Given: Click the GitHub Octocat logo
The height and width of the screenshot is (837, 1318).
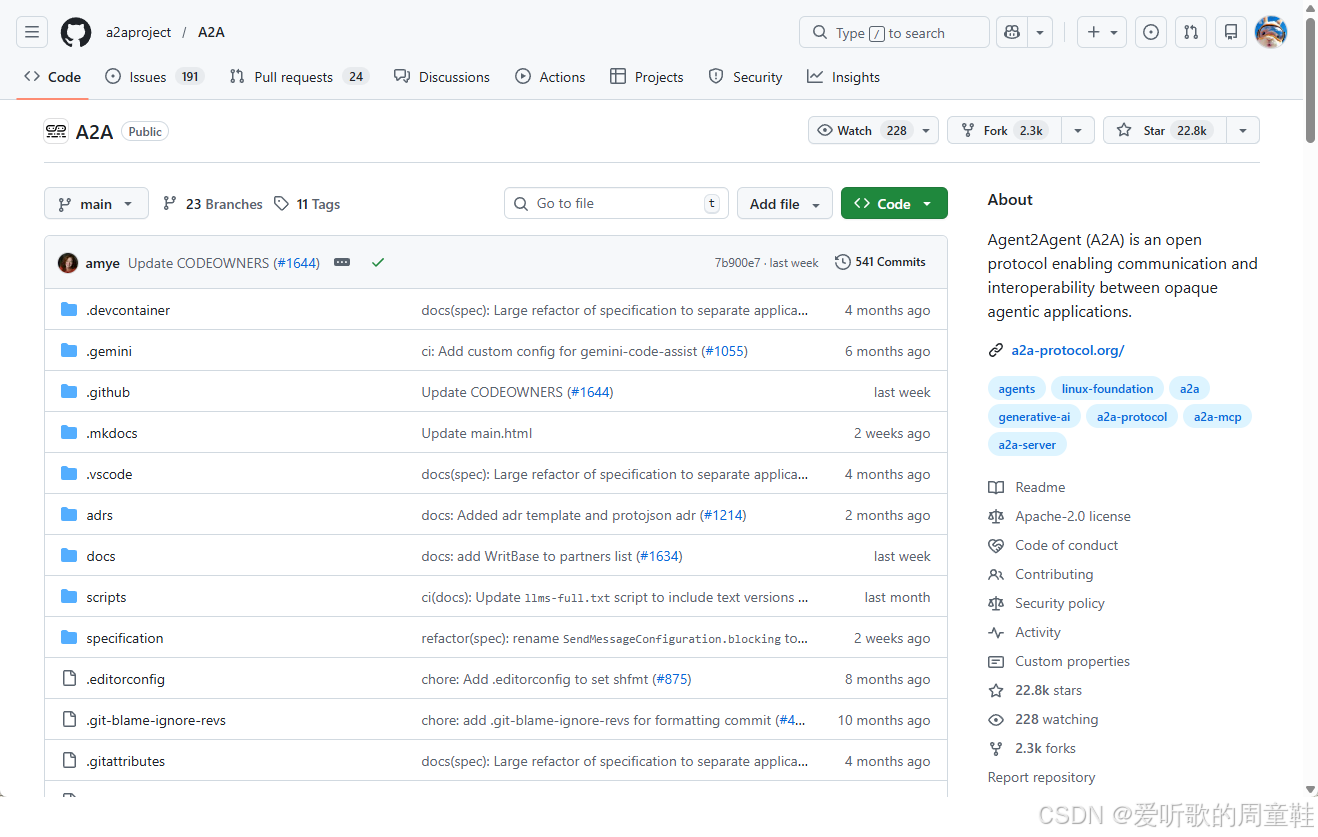Looking at the screenshot, I should [x=76, y=32].
